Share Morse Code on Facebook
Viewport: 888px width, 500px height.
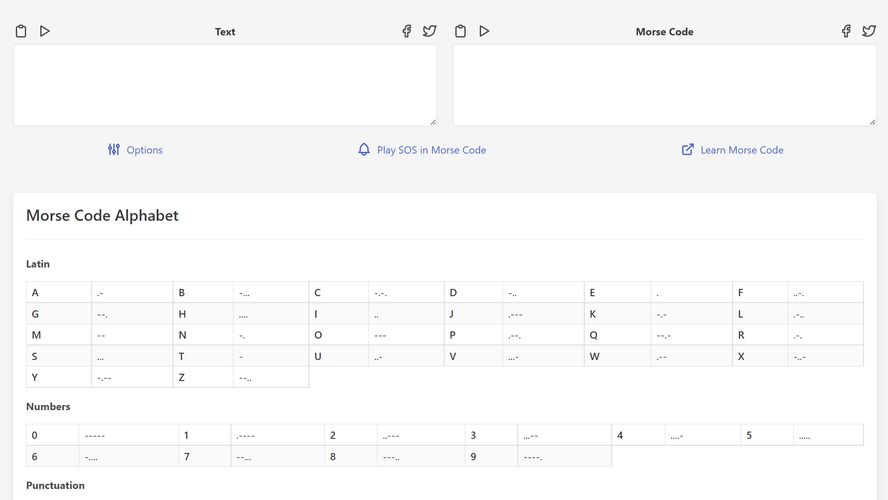(846, 31)
